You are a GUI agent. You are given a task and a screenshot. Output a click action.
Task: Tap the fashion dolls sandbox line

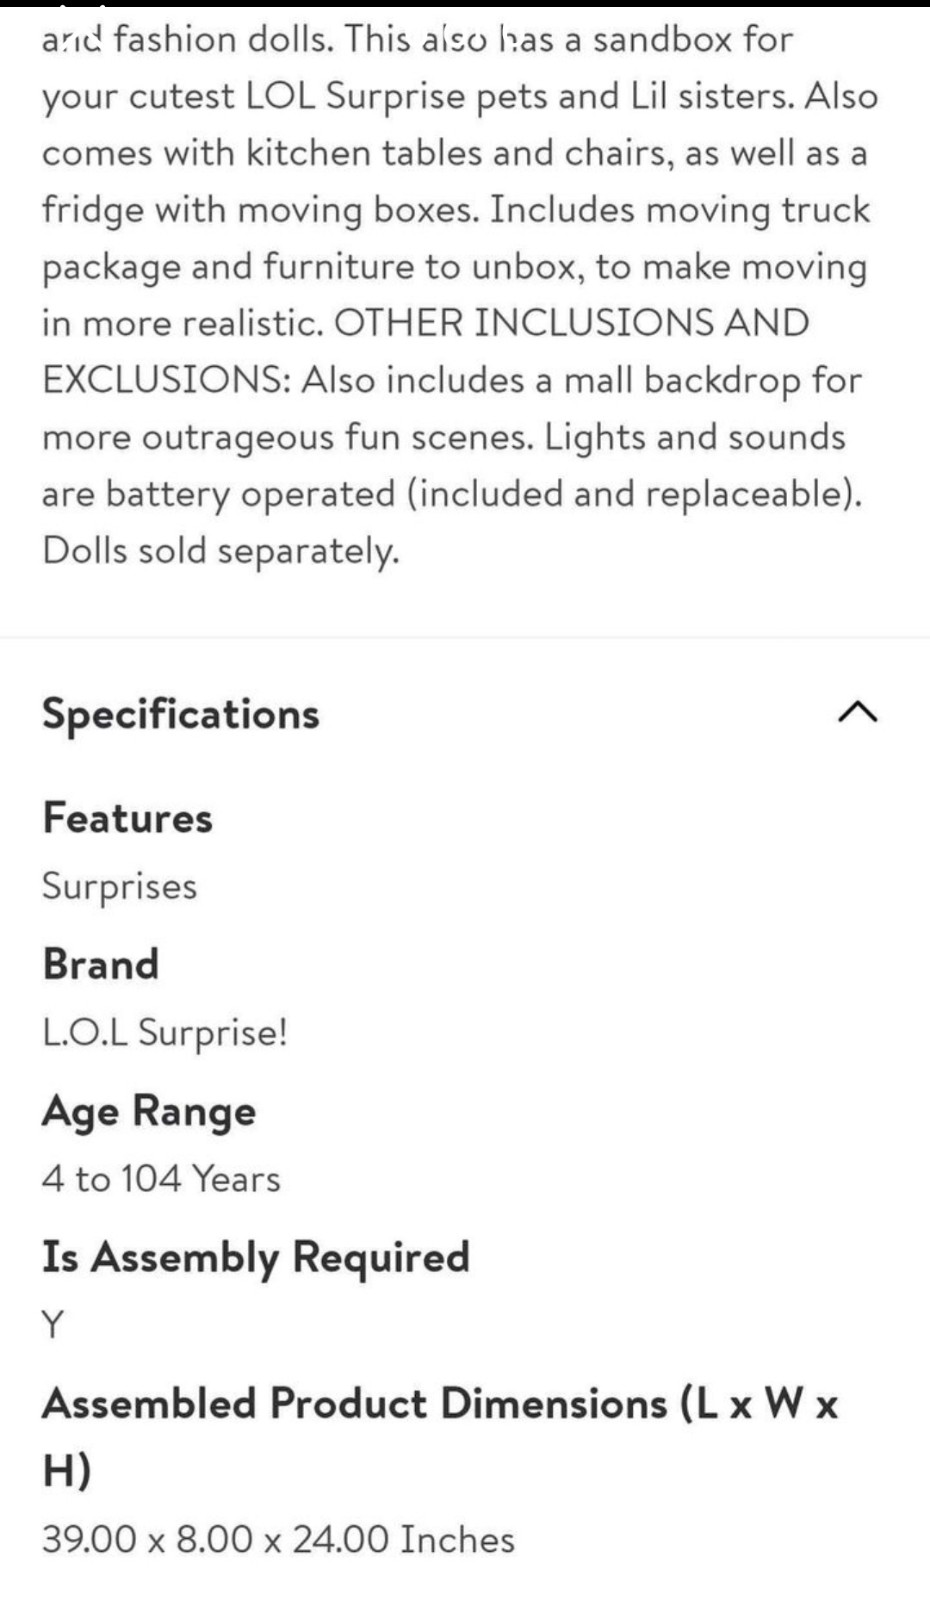click(x=417, y=40)
